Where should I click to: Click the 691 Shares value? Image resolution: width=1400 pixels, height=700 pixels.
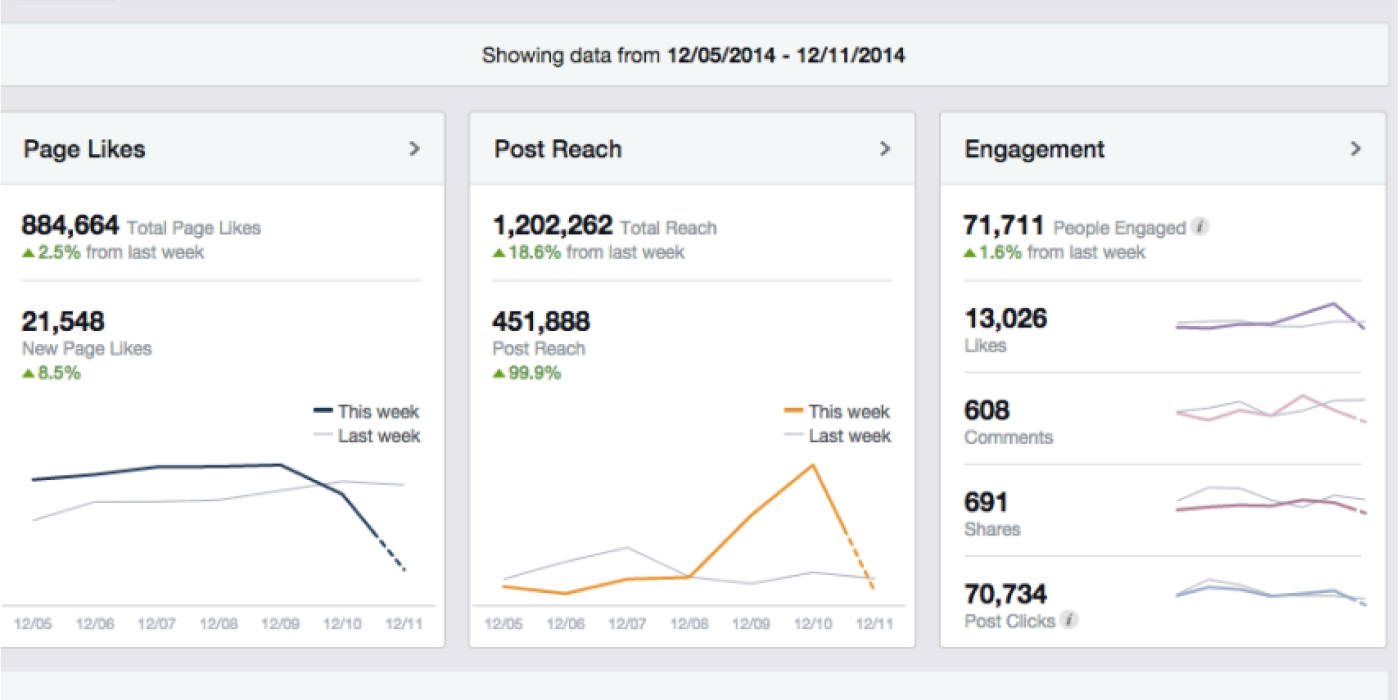coord(986,502)
